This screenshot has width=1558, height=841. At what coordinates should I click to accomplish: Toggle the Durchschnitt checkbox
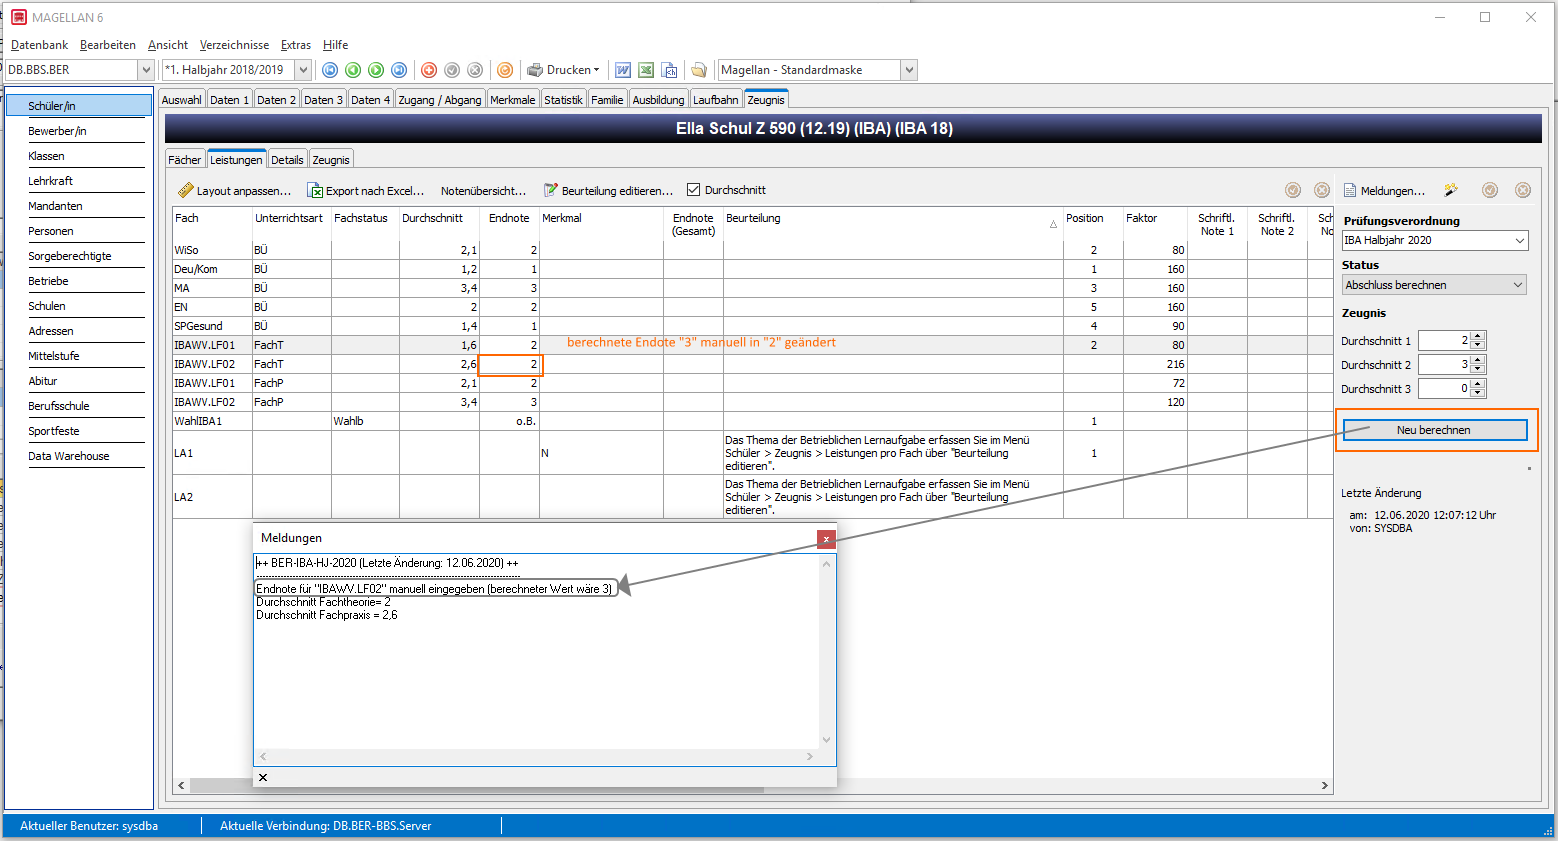pyautogui.click(x=694, y=190)
